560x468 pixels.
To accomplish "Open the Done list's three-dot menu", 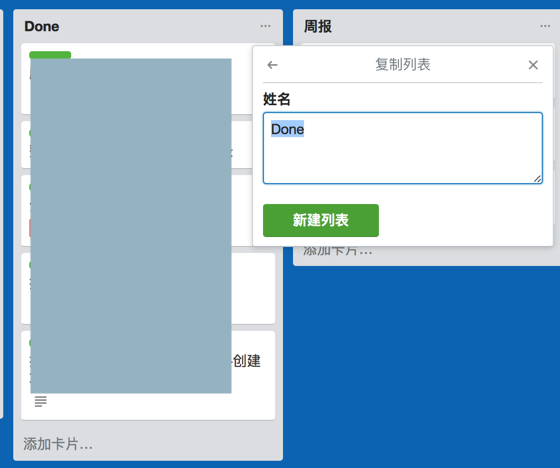I will tap(265, 26).
